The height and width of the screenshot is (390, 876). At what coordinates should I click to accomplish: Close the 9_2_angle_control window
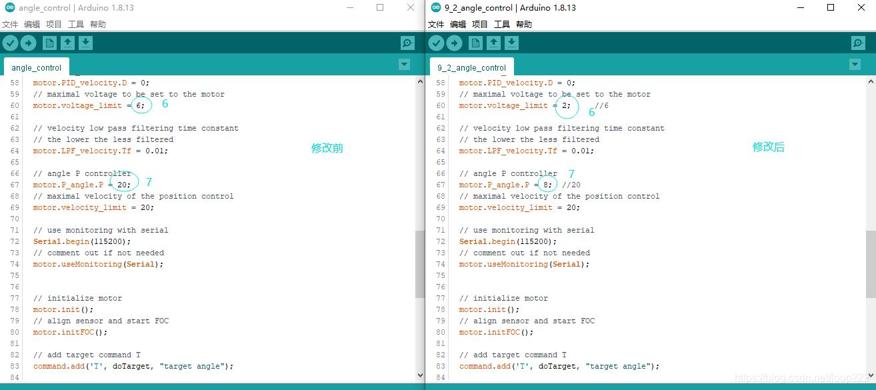[861, 8]
